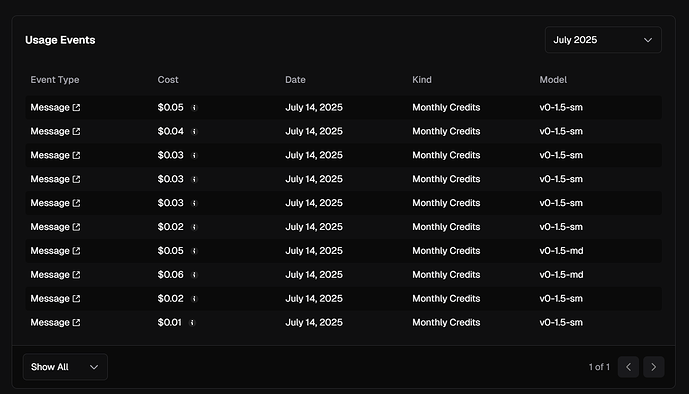
Task: Click info icon beside first $0.05 cost
Action: click(194, 108)
